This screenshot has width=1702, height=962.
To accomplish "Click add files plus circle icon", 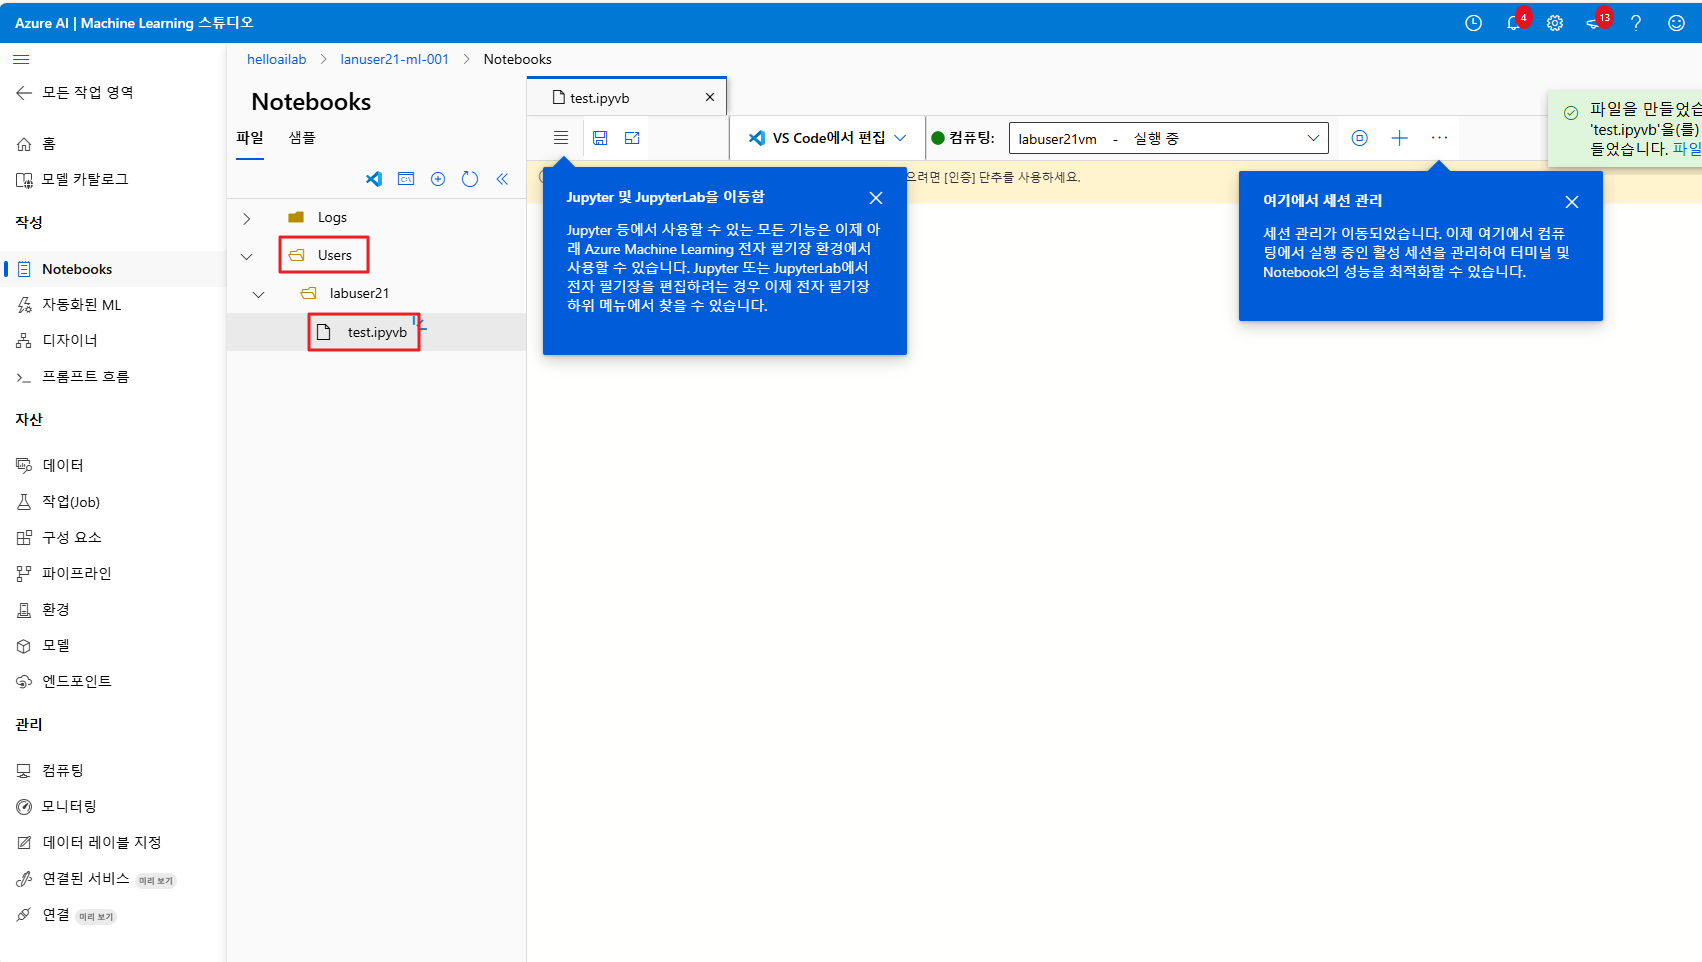I will [x=438, y=179].
